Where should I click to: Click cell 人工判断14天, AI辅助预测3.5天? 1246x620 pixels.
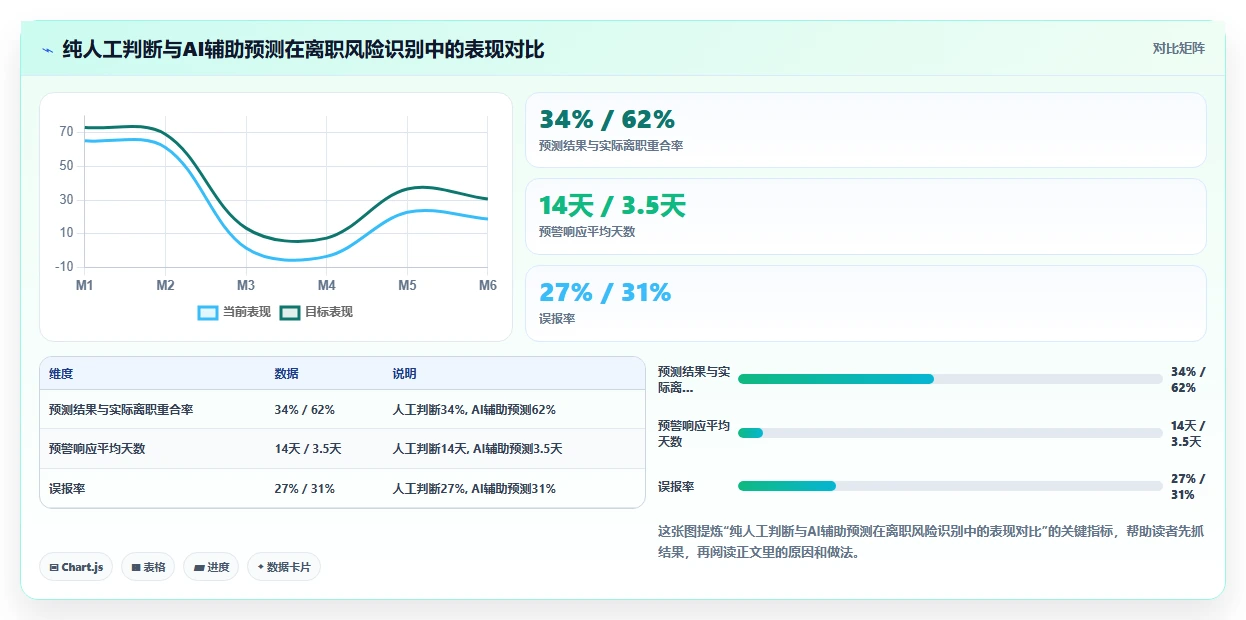[477, 449]
